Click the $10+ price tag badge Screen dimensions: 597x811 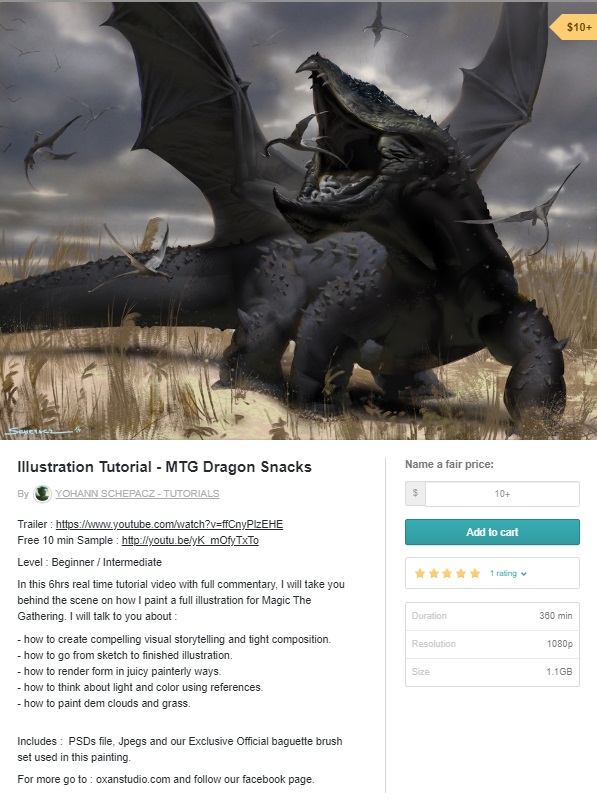point(573,27)
